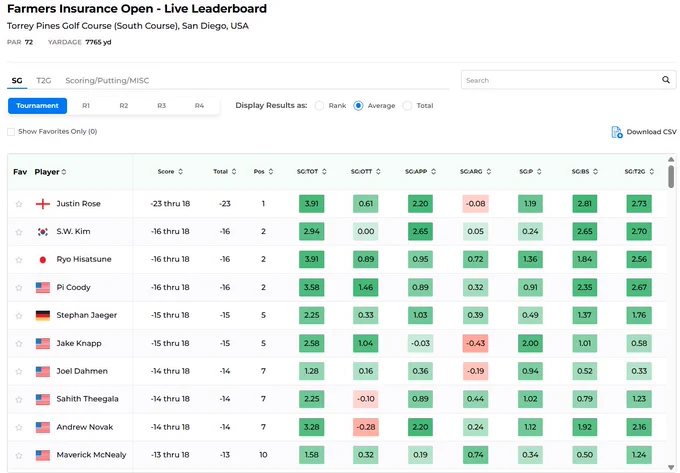The height and width of the screenshot is (473, 680).
Task: Sort by SG:T2G column arrows
Action: coord(651,171)
